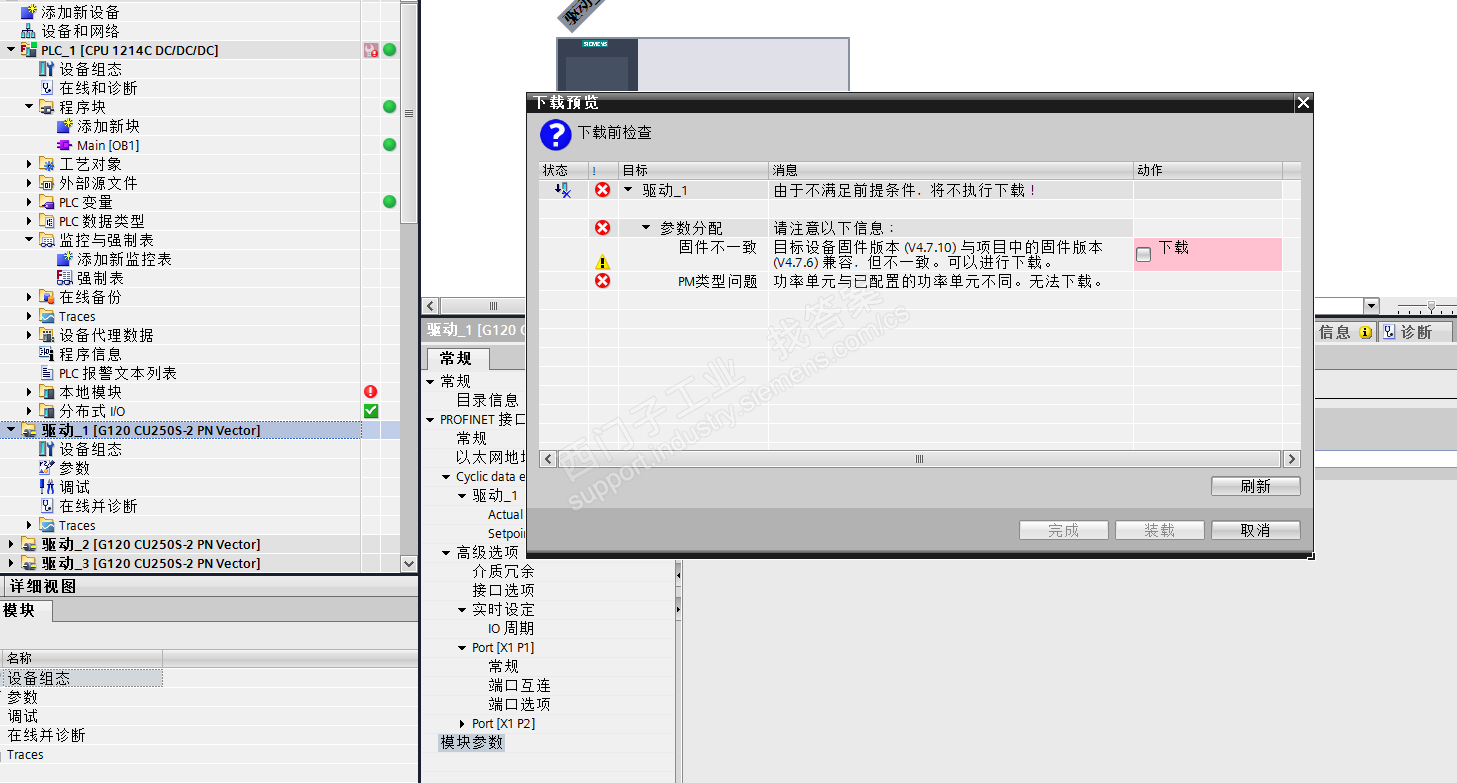Click the 外部源文件 folder icon
1457x783 pixels.
click(x=46, y=183)
